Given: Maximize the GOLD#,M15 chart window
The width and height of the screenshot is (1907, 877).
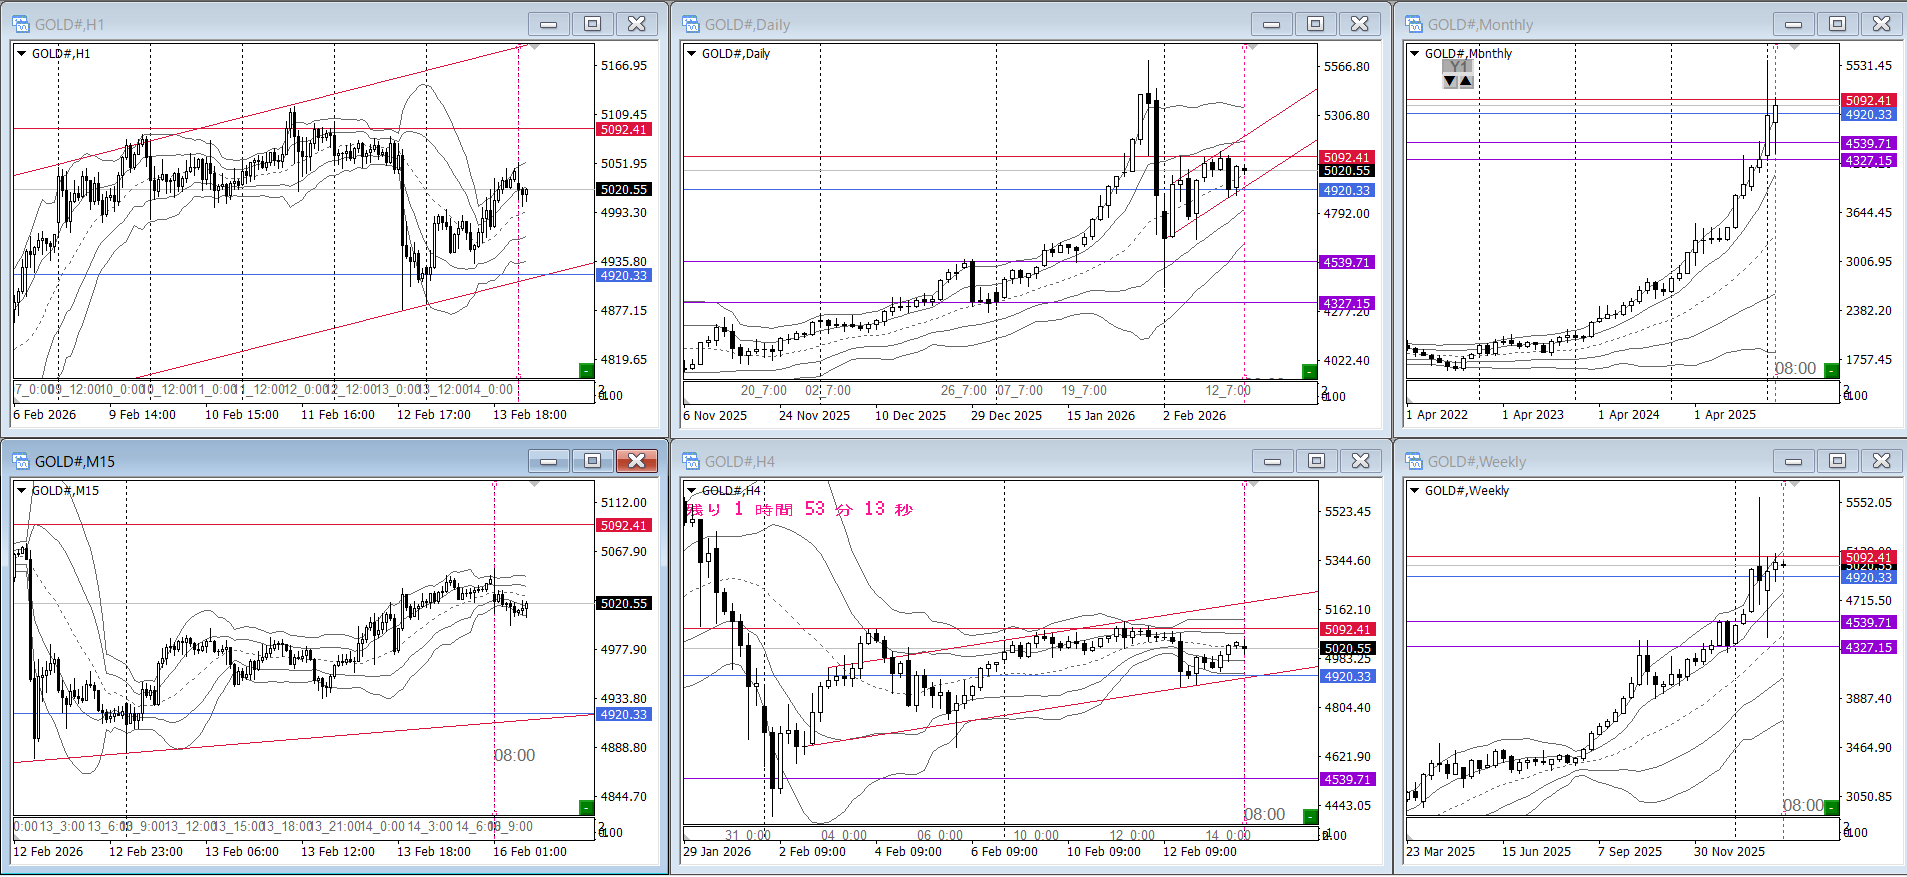Looking at the screenshot, I should point(592,461).
